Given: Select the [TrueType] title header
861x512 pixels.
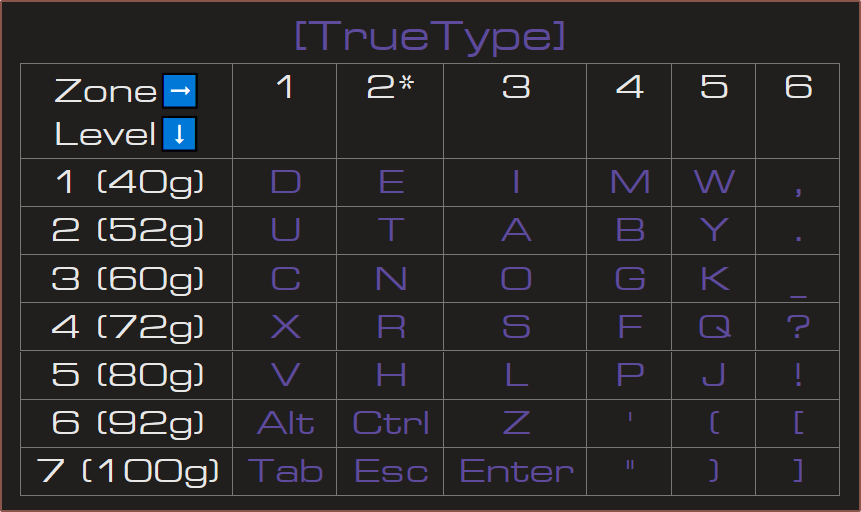Looking at the screenshot, I should 430,37.
